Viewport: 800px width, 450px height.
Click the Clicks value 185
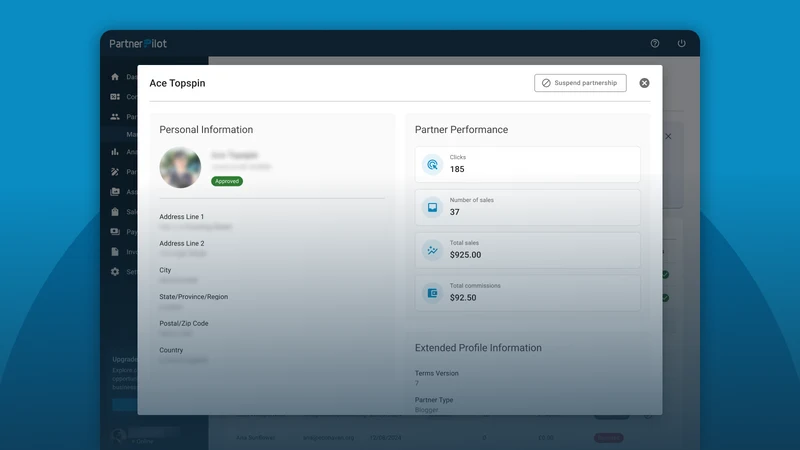point(457,169)
